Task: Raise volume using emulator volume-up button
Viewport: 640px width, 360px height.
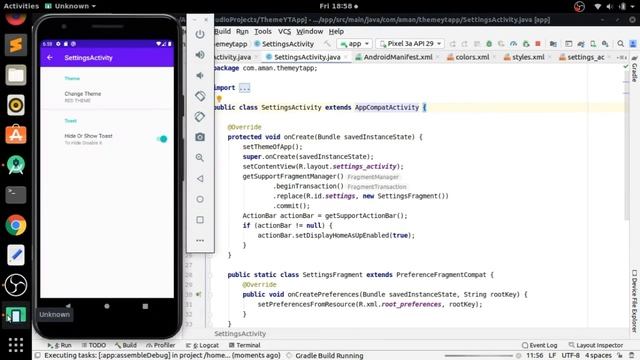Action: [200, 55]
